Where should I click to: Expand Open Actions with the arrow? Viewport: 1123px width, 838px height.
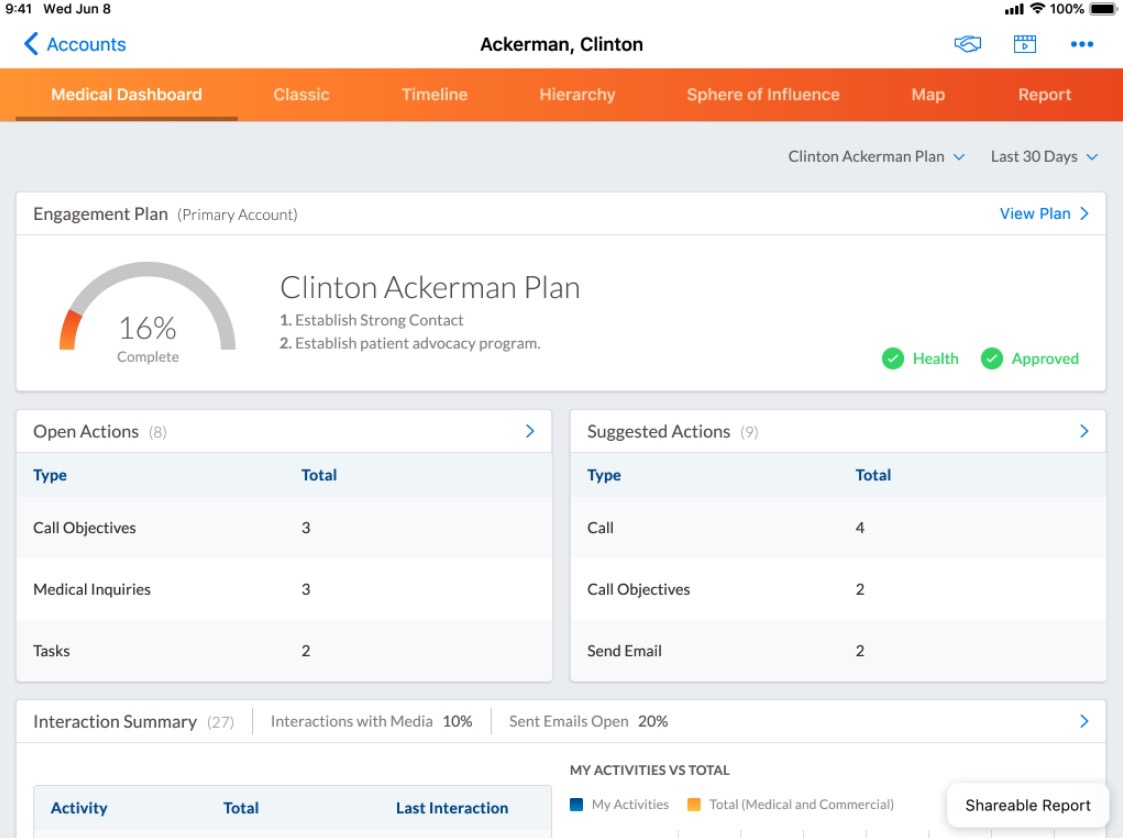(530, 431)
